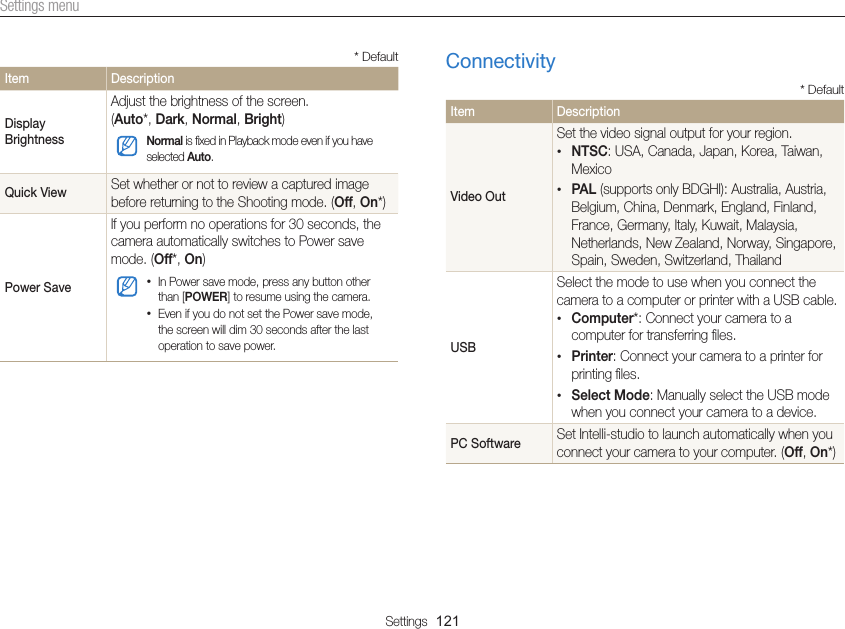
Task: Click 'Adjust the brightness of the screen.' text
Action: click(x=210, y=101)
